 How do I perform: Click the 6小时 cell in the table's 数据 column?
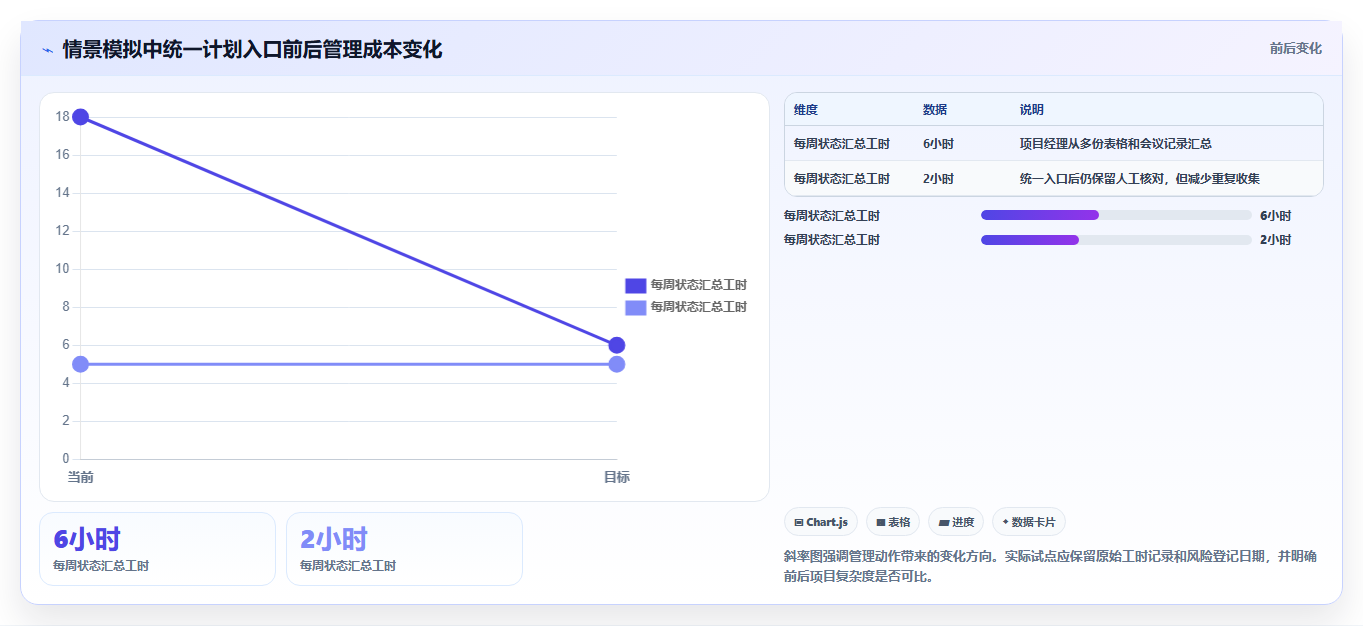pos(938,144)
